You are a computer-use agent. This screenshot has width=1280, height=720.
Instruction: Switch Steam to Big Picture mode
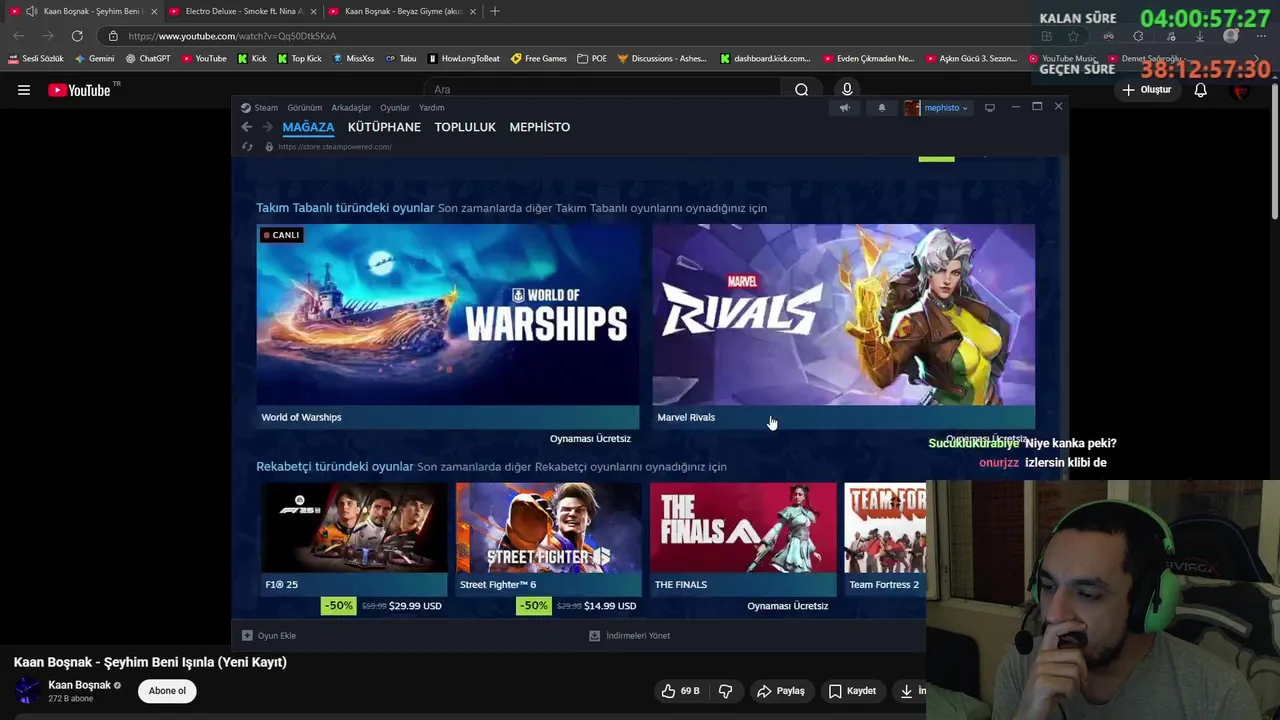click(990, 108)
